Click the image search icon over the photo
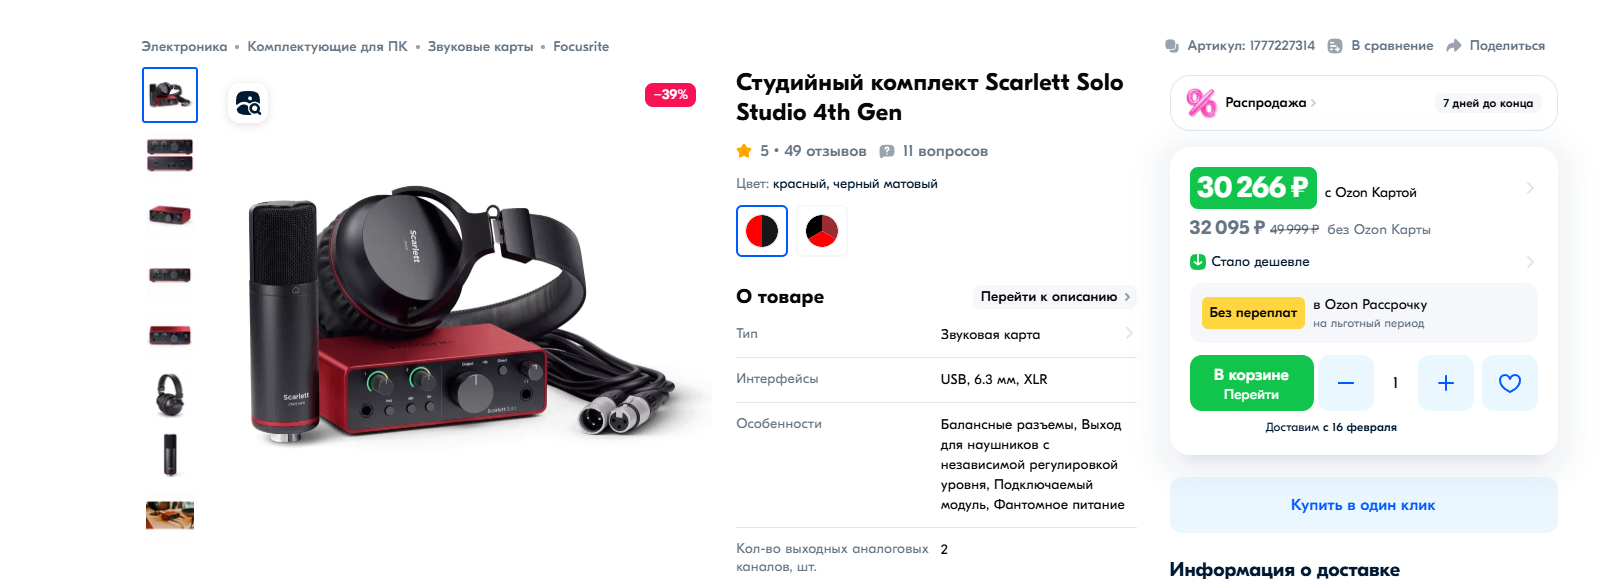 [248, 103]
